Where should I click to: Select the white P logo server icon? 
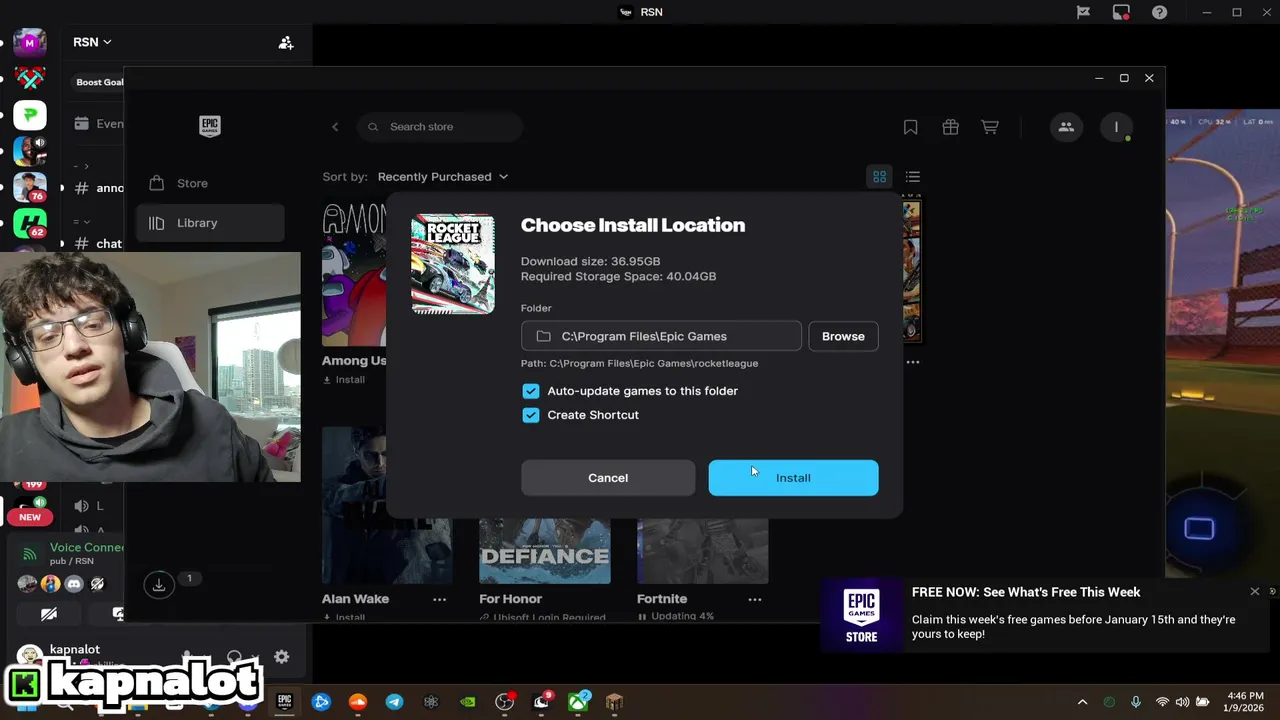pos(30,115)
